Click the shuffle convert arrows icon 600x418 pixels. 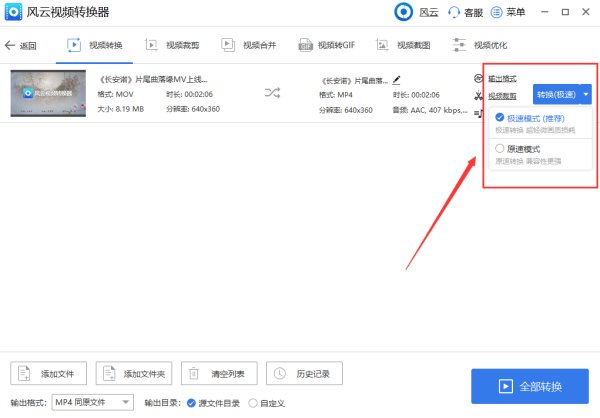pyautogui.click(x=272, y=93)
